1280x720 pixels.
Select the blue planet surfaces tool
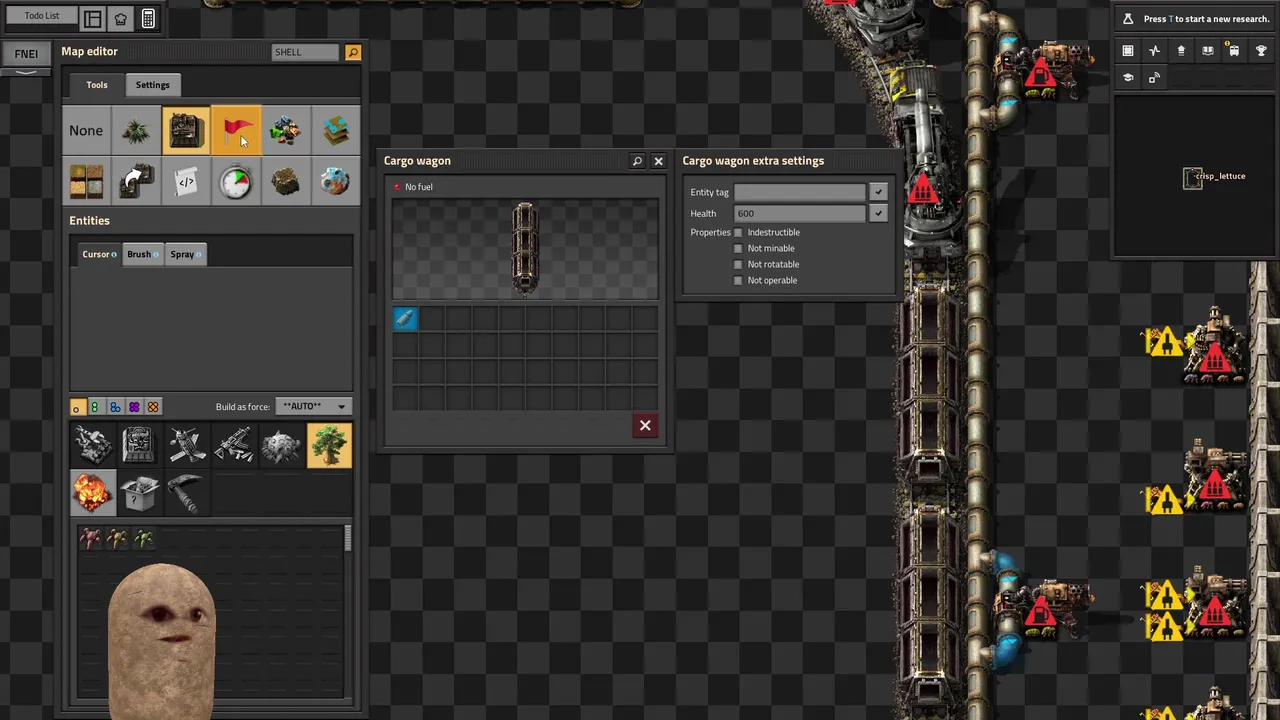tap(336, 181)
